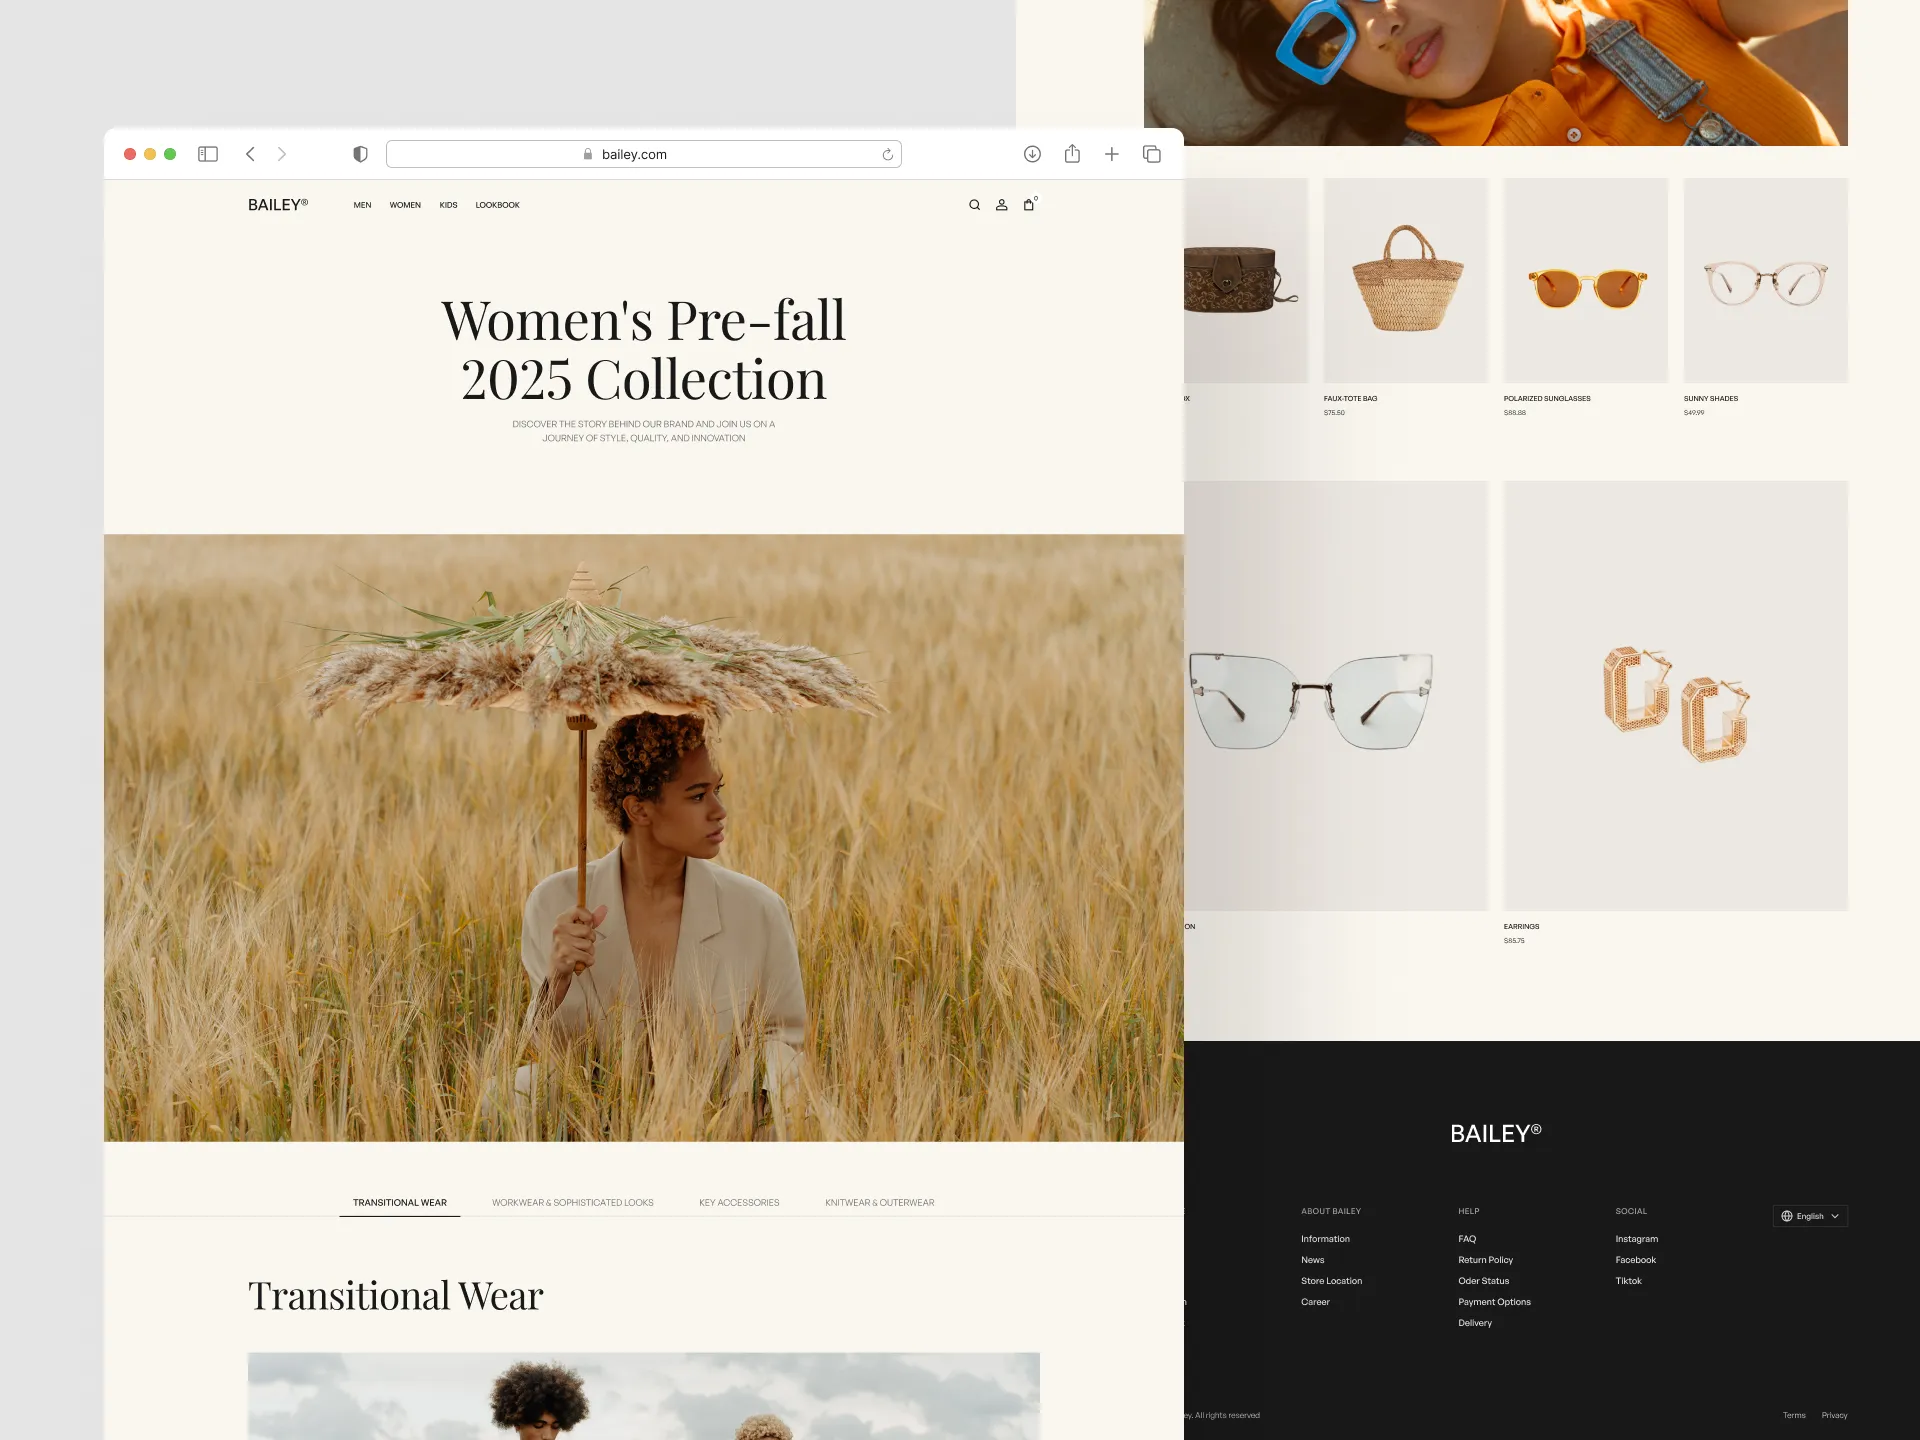Open the privacy shield report icon
1920x1440 pixels.
(x=361, y=154)
